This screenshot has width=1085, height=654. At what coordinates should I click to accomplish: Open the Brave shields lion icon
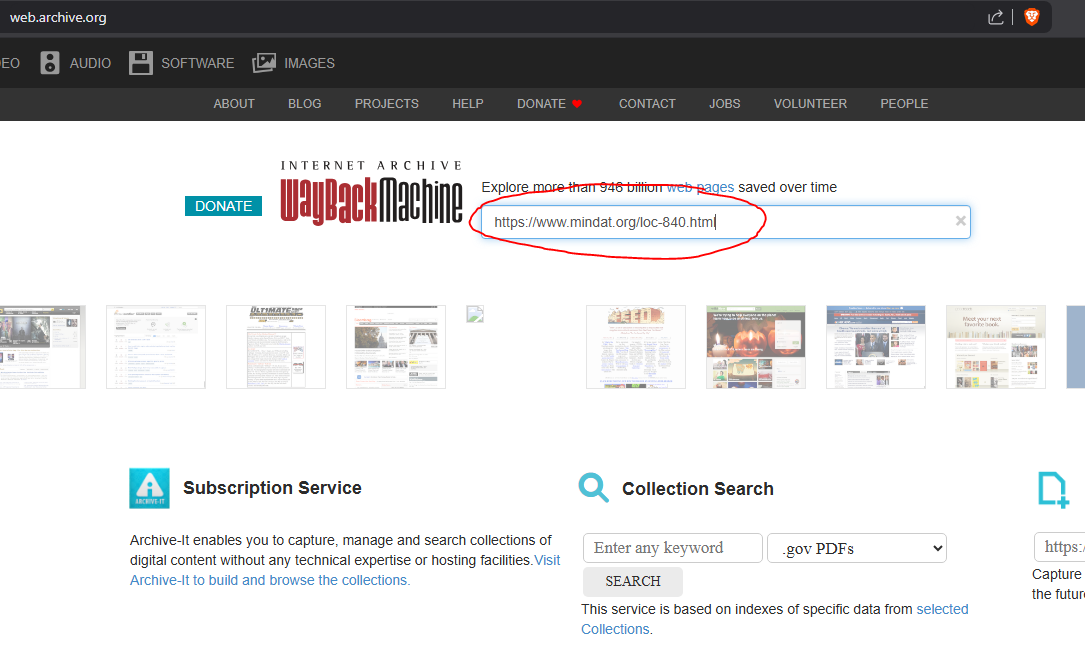[1032, 17]
